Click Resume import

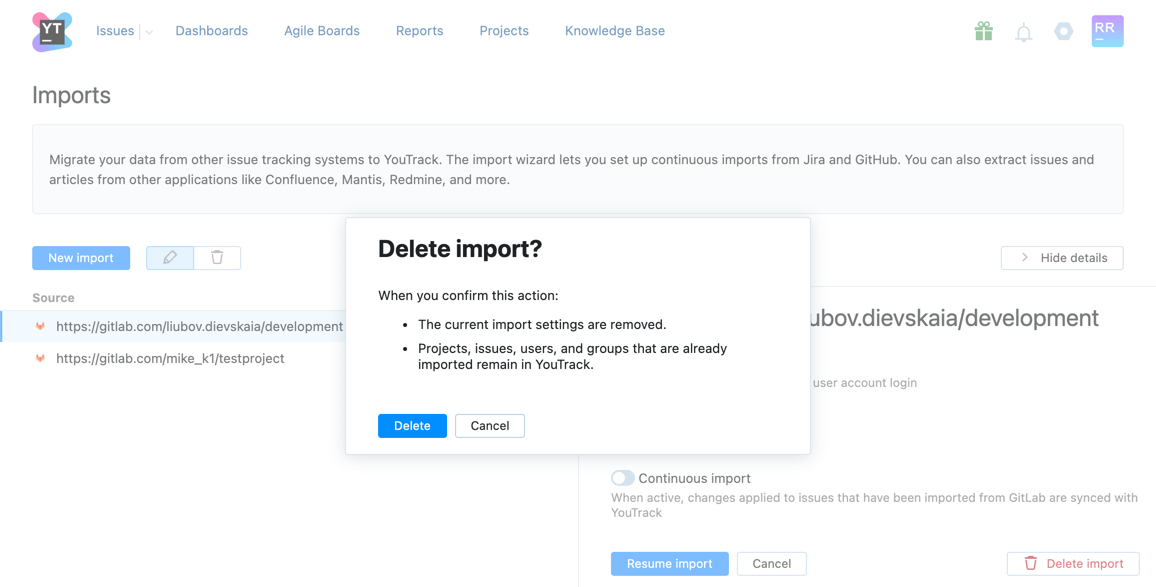(x=669, y=563)
